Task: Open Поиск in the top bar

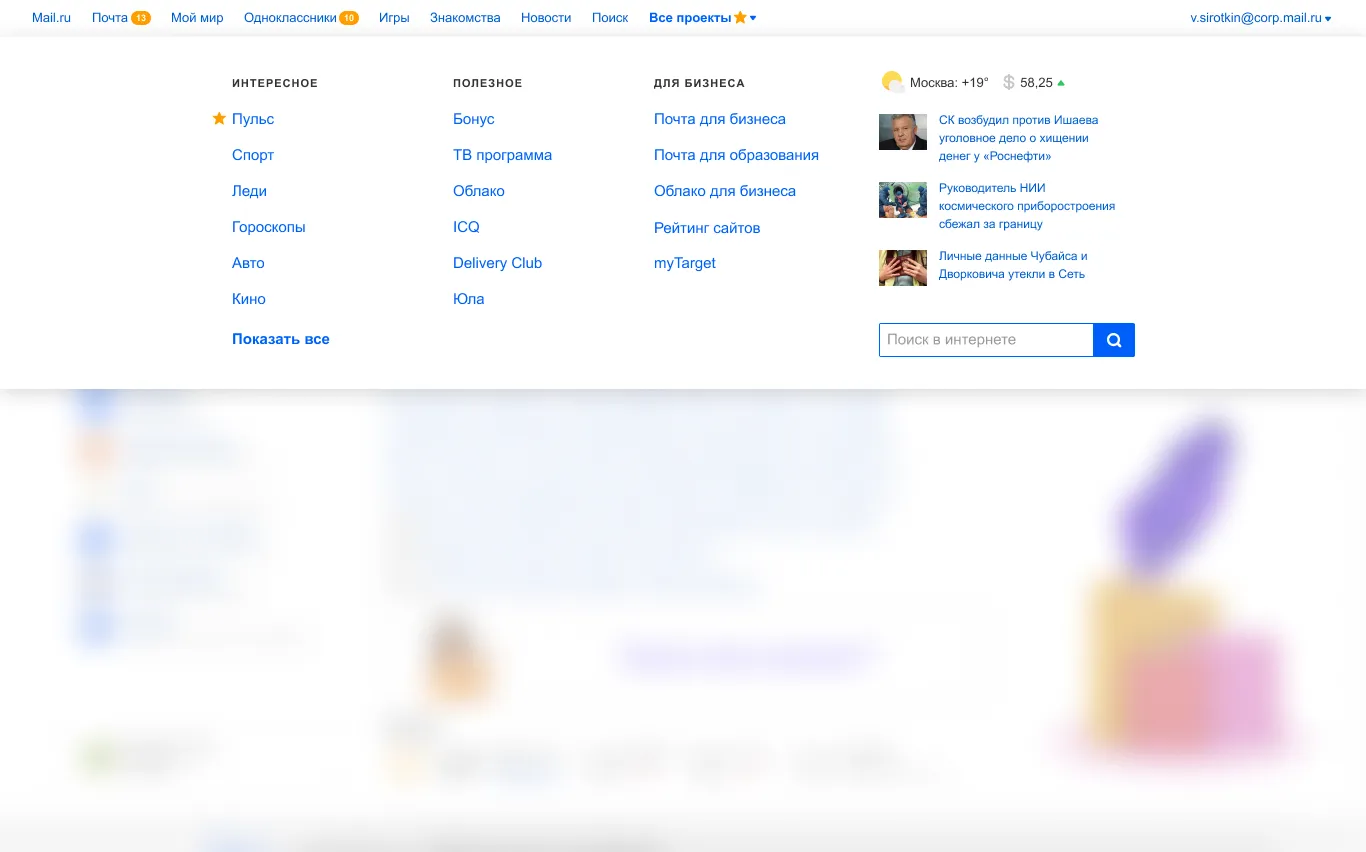Action: pos(610,18)
